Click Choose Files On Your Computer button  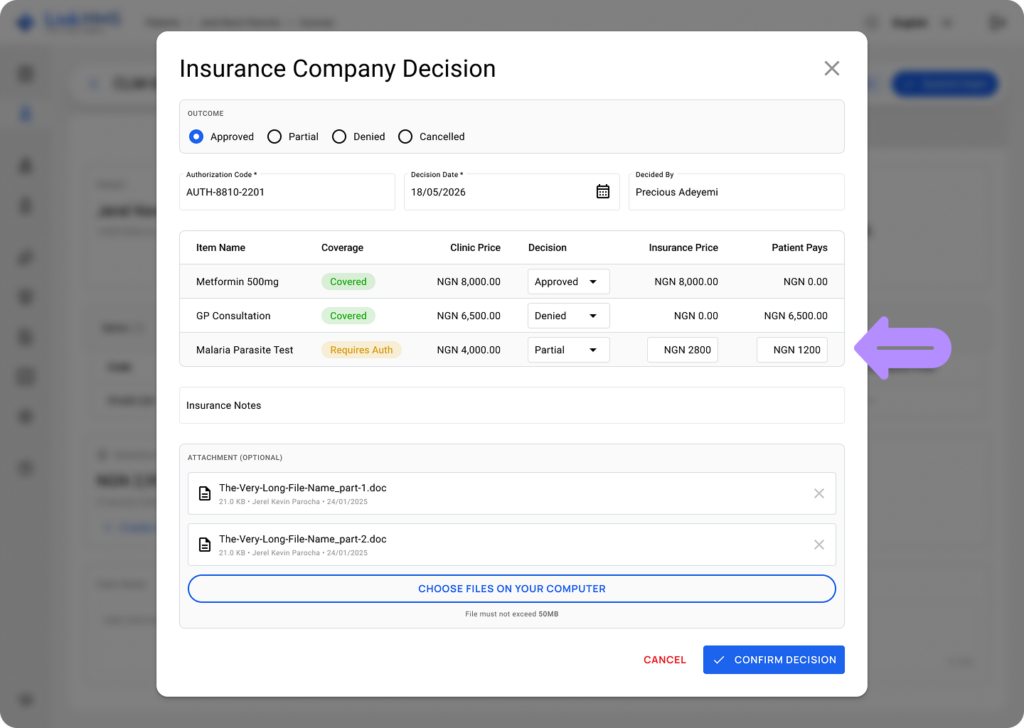(511, 589)
